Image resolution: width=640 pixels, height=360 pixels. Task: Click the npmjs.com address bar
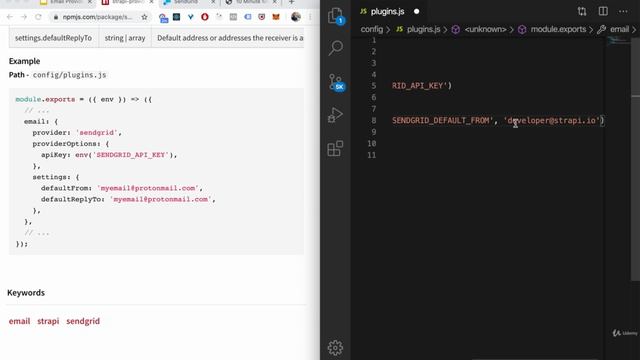[97, 17]
